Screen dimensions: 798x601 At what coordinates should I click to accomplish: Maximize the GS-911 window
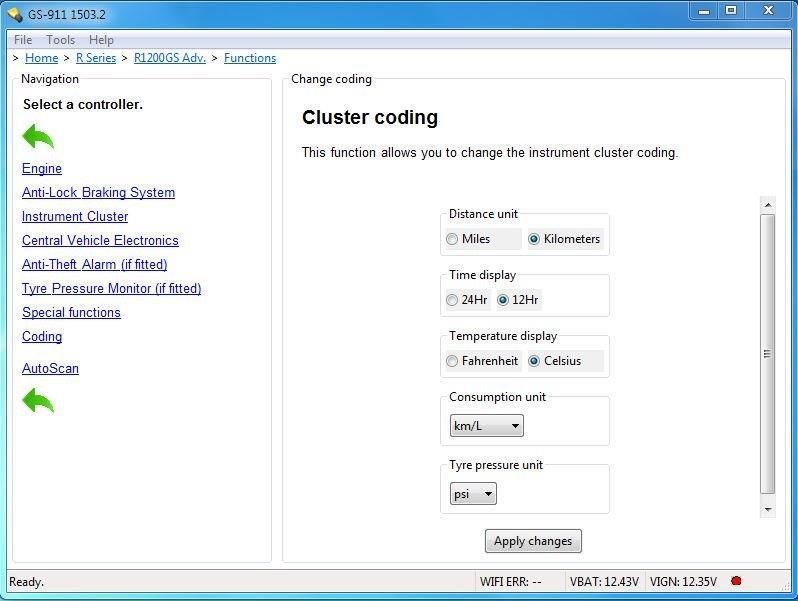click(731, 11)
